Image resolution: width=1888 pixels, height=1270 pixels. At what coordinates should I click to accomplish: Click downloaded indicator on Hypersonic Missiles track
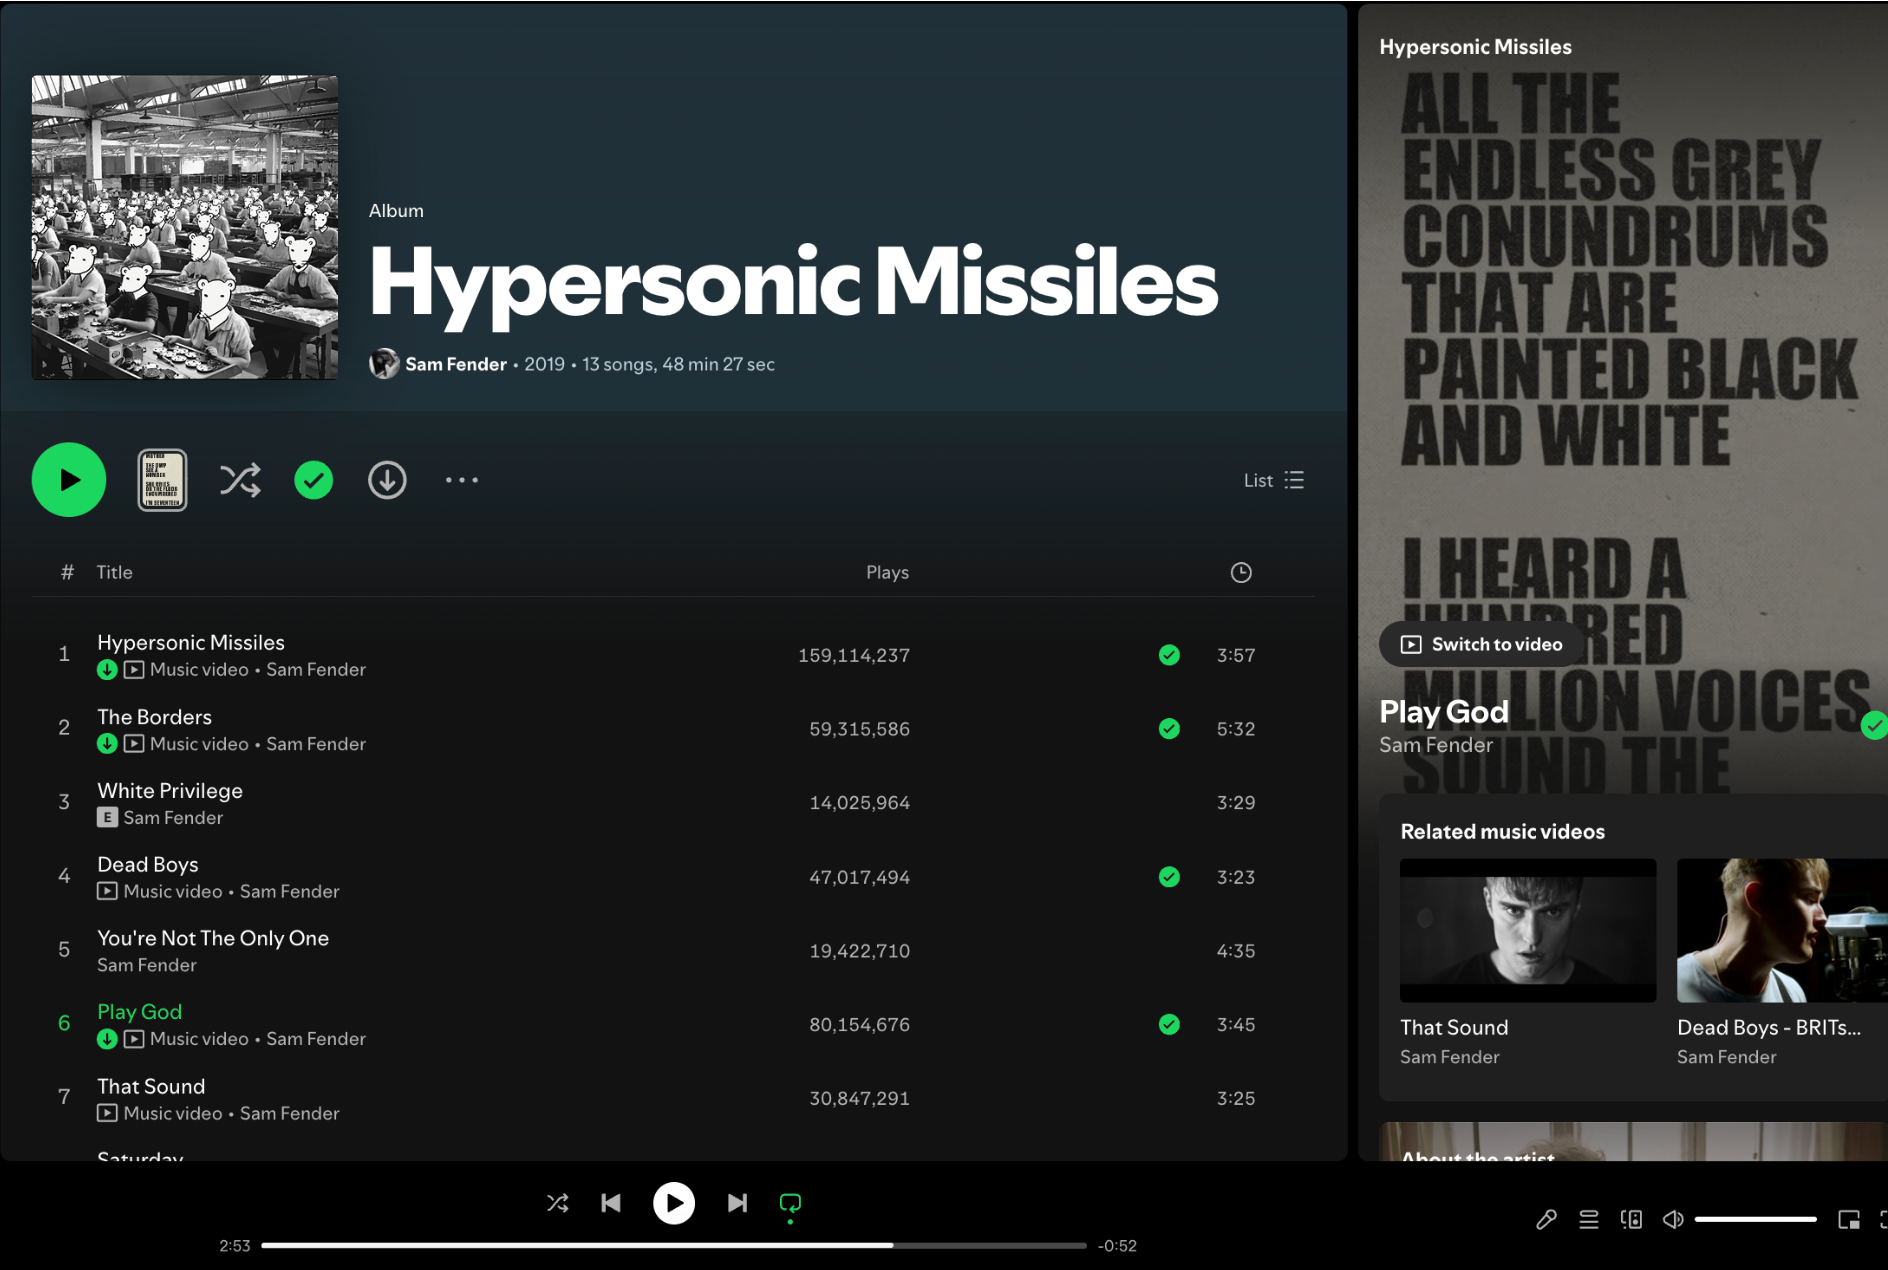[107, 670]
